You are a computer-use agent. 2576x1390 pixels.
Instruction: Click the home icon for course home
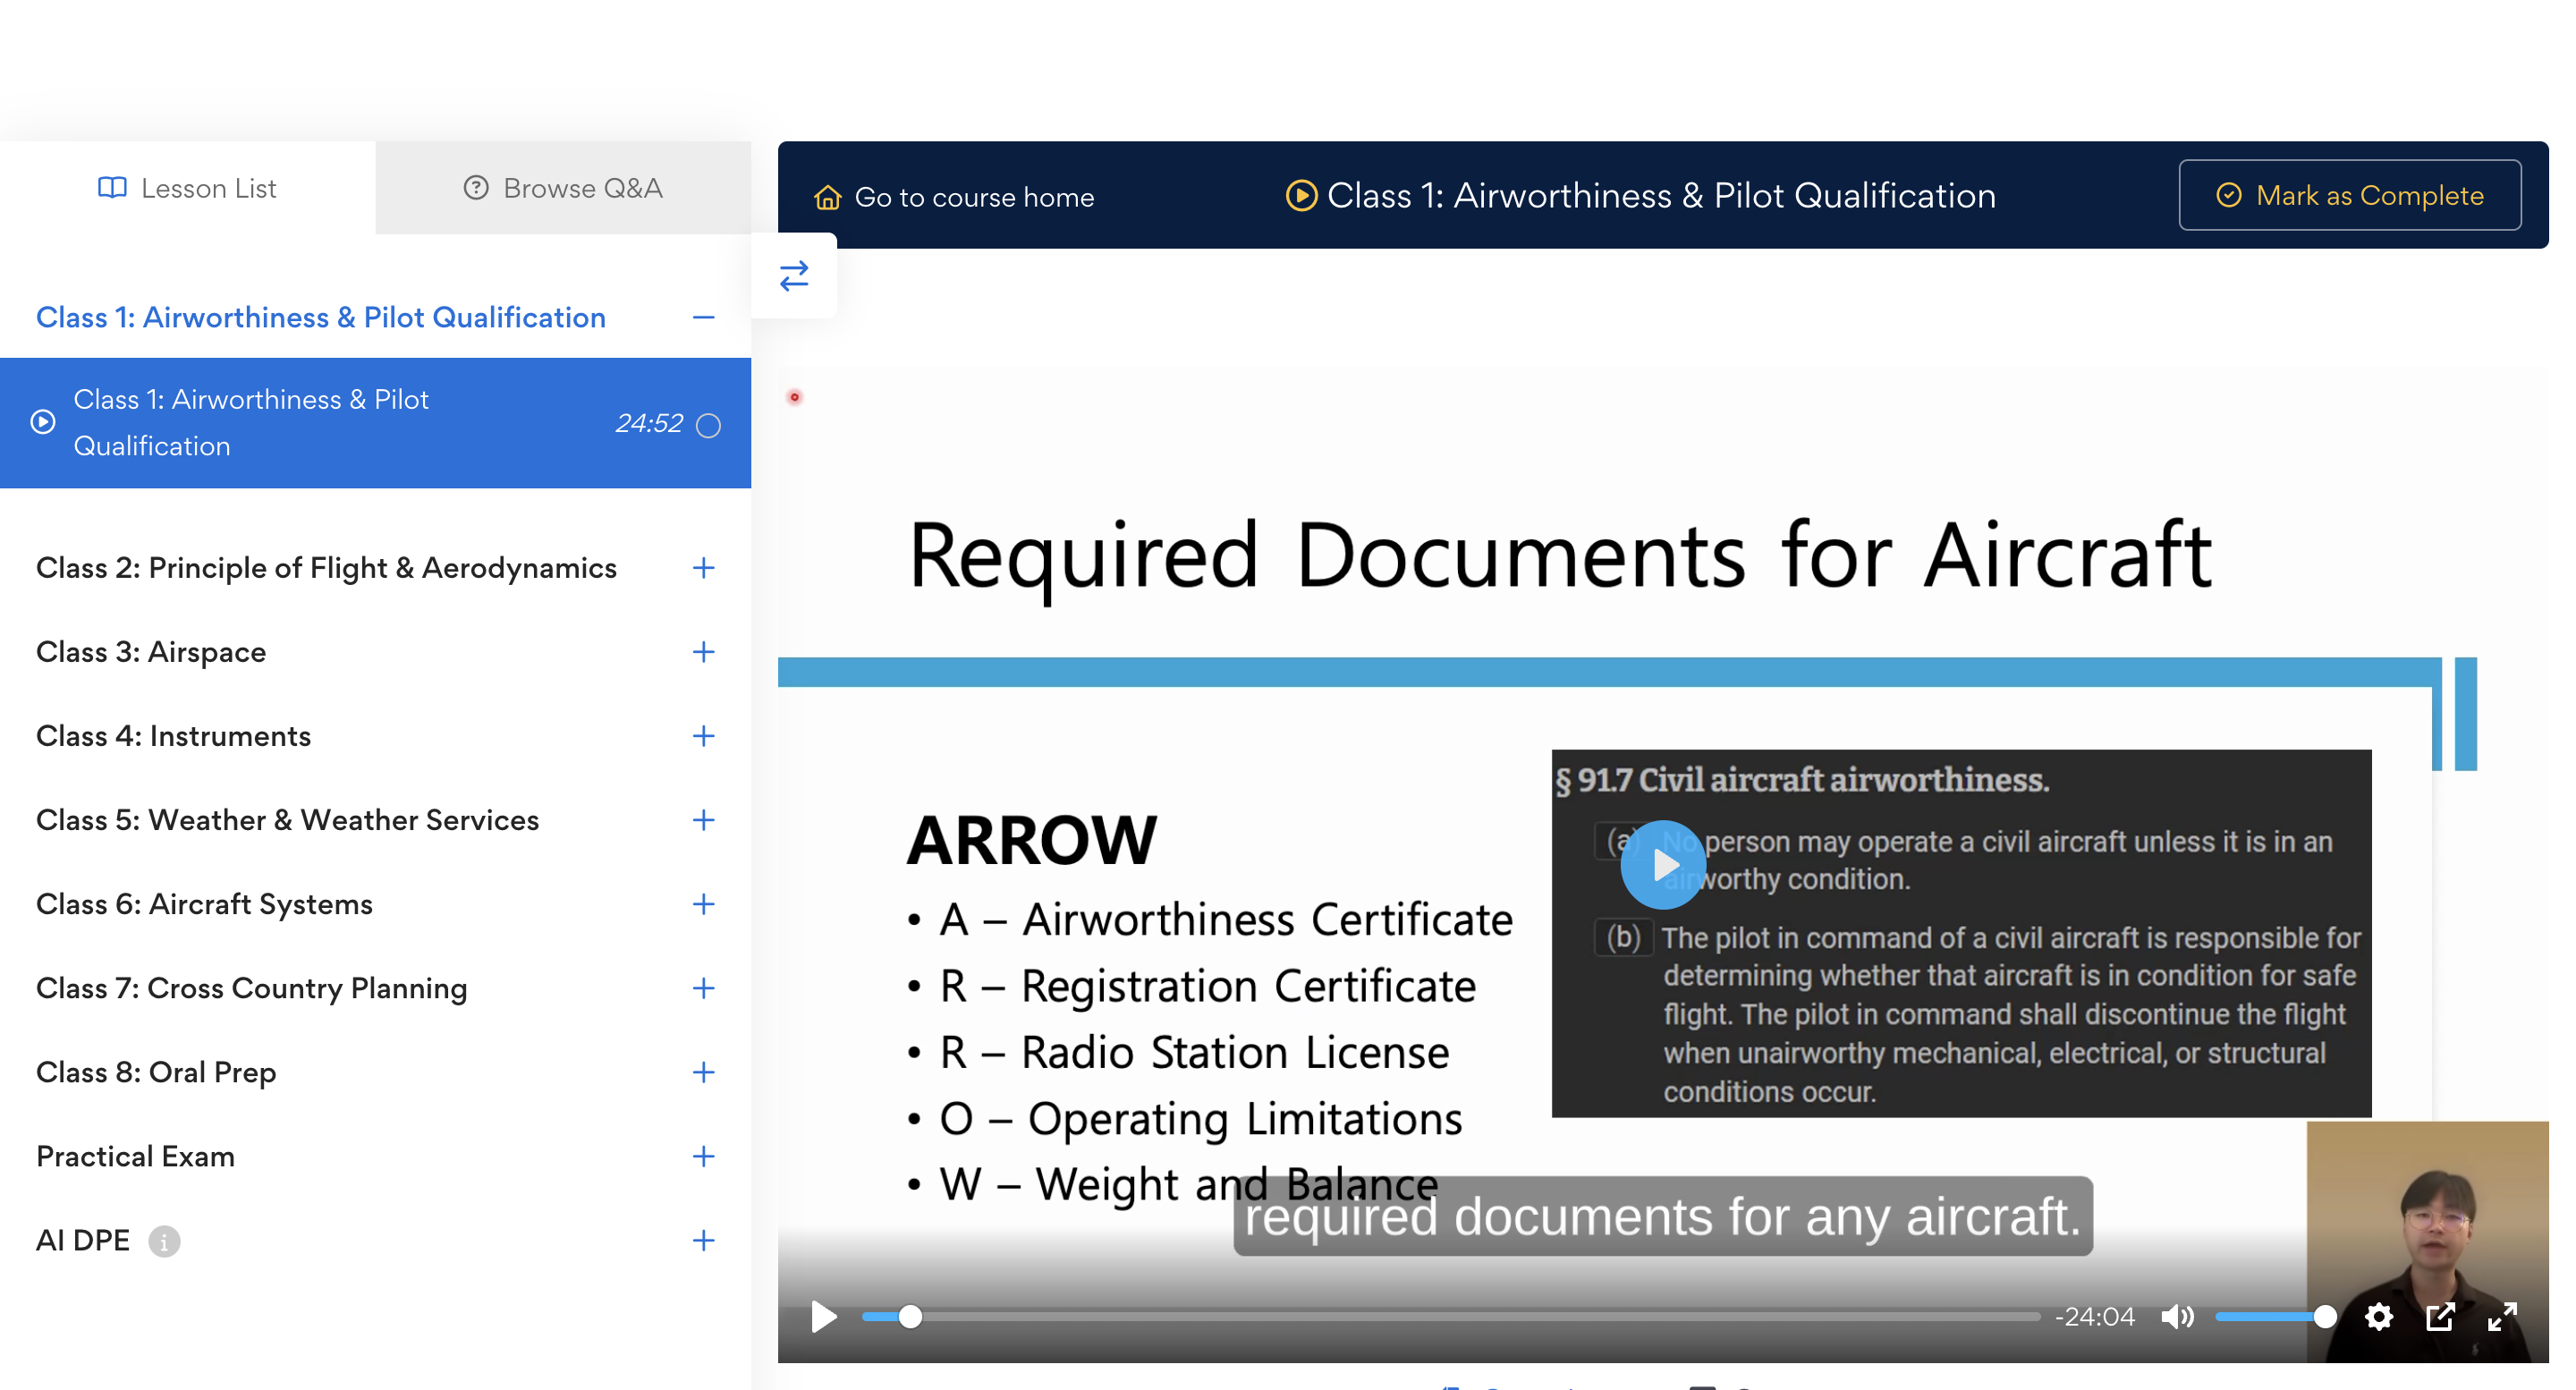[828, 197]
